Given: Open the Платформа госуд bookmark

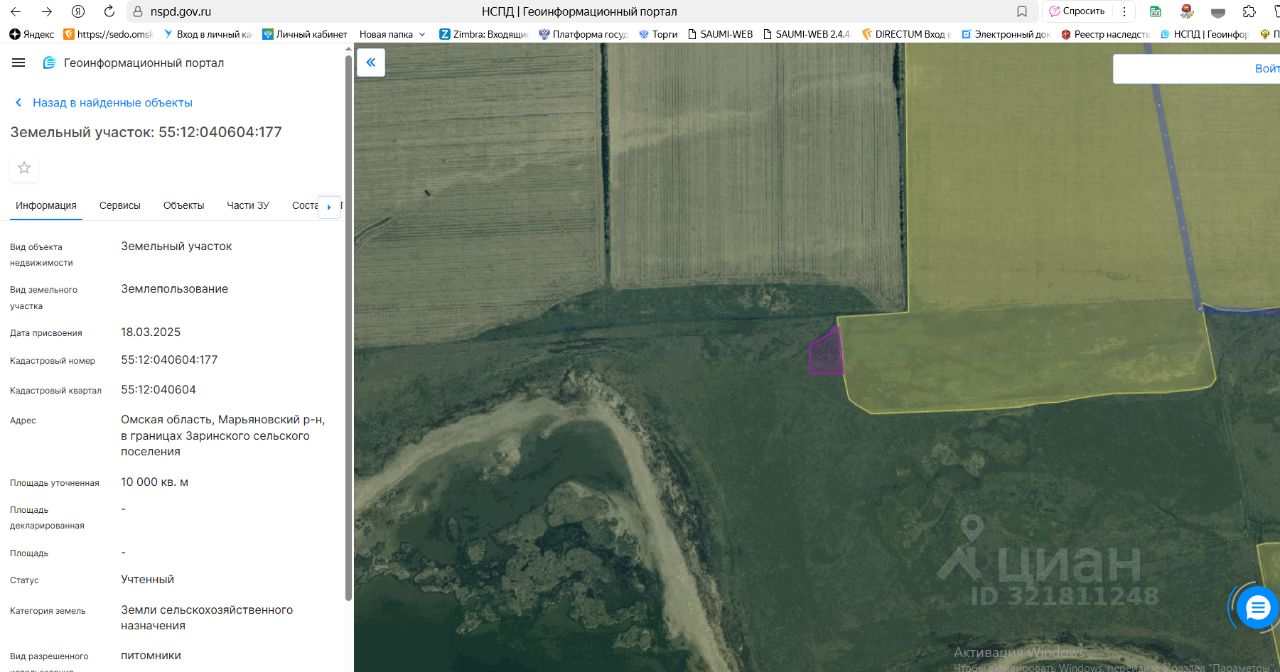Looking at the screenshot, I should click(583, 34).
